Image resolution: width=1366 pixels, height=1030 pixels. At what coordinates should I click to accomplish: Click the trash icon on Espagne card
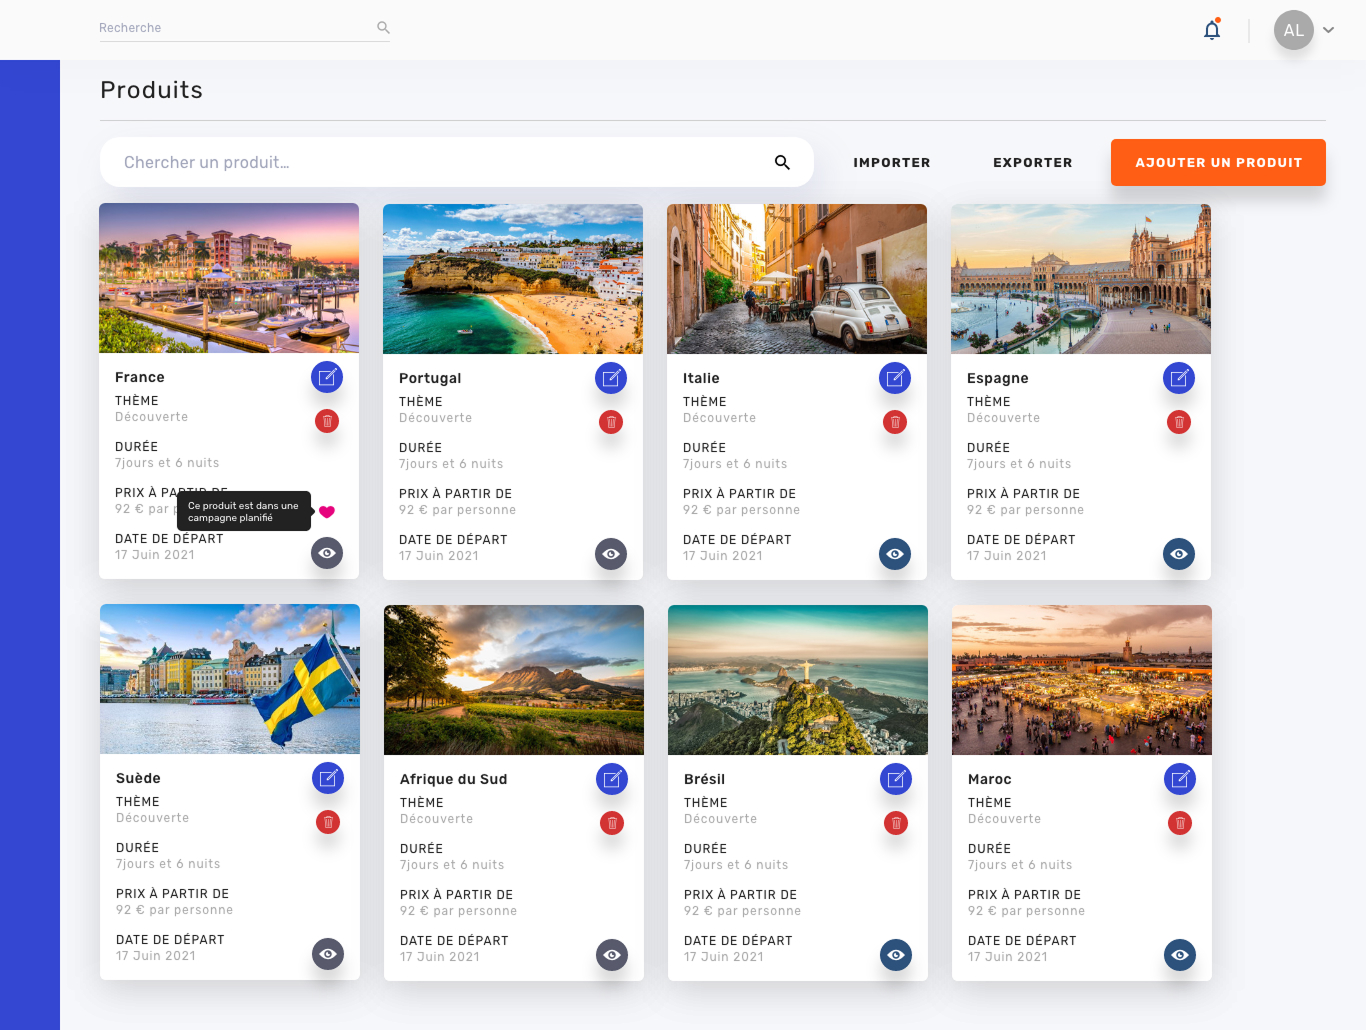click(x=1179, y=422)
